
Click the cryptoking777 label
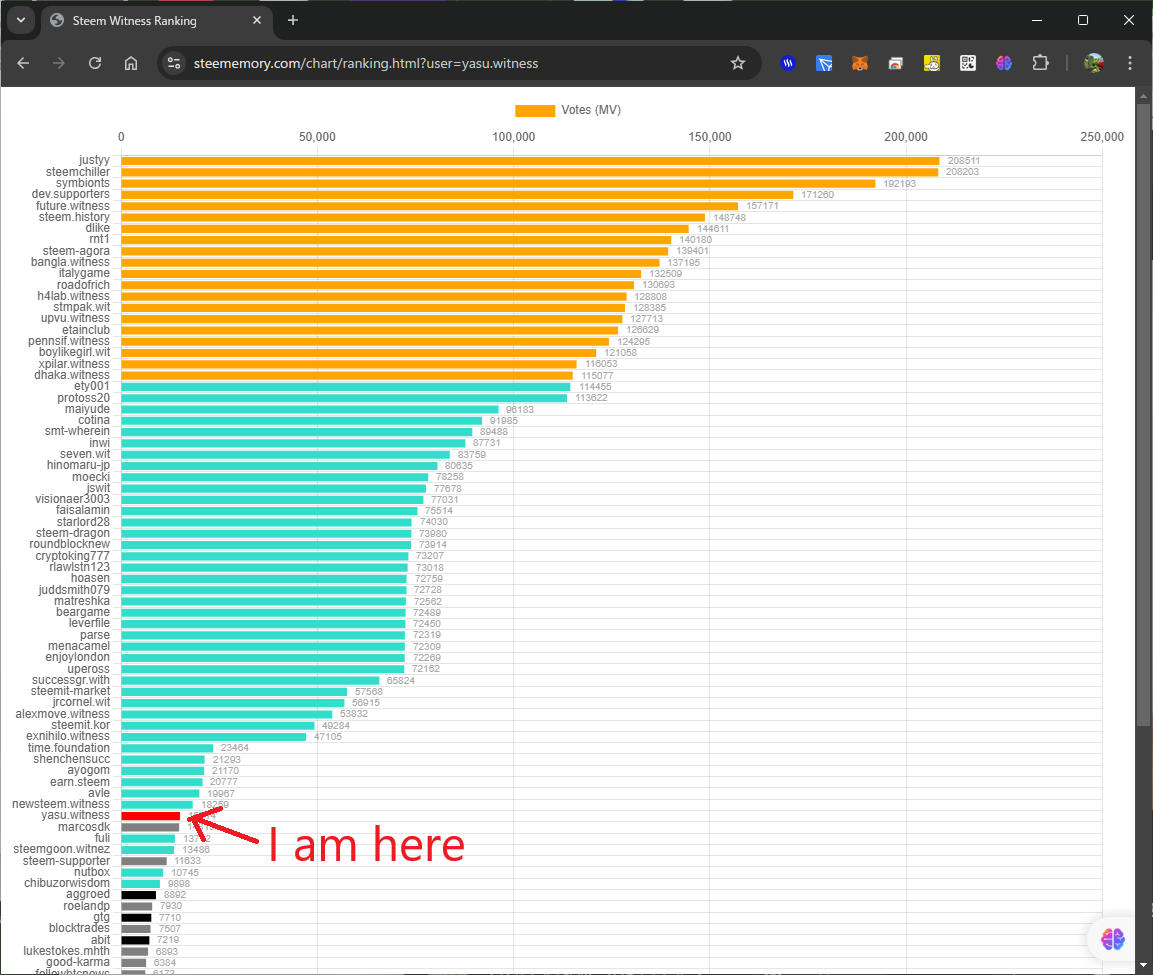click(72, 556)
